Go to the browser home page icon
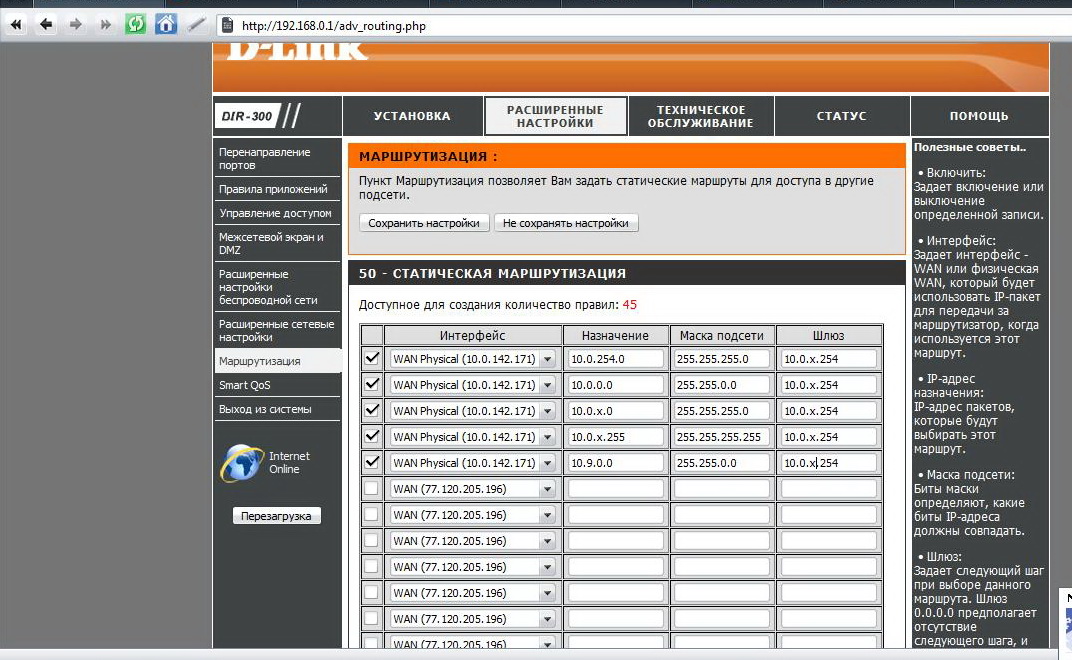1072x660 pixels. click(166, 25)
